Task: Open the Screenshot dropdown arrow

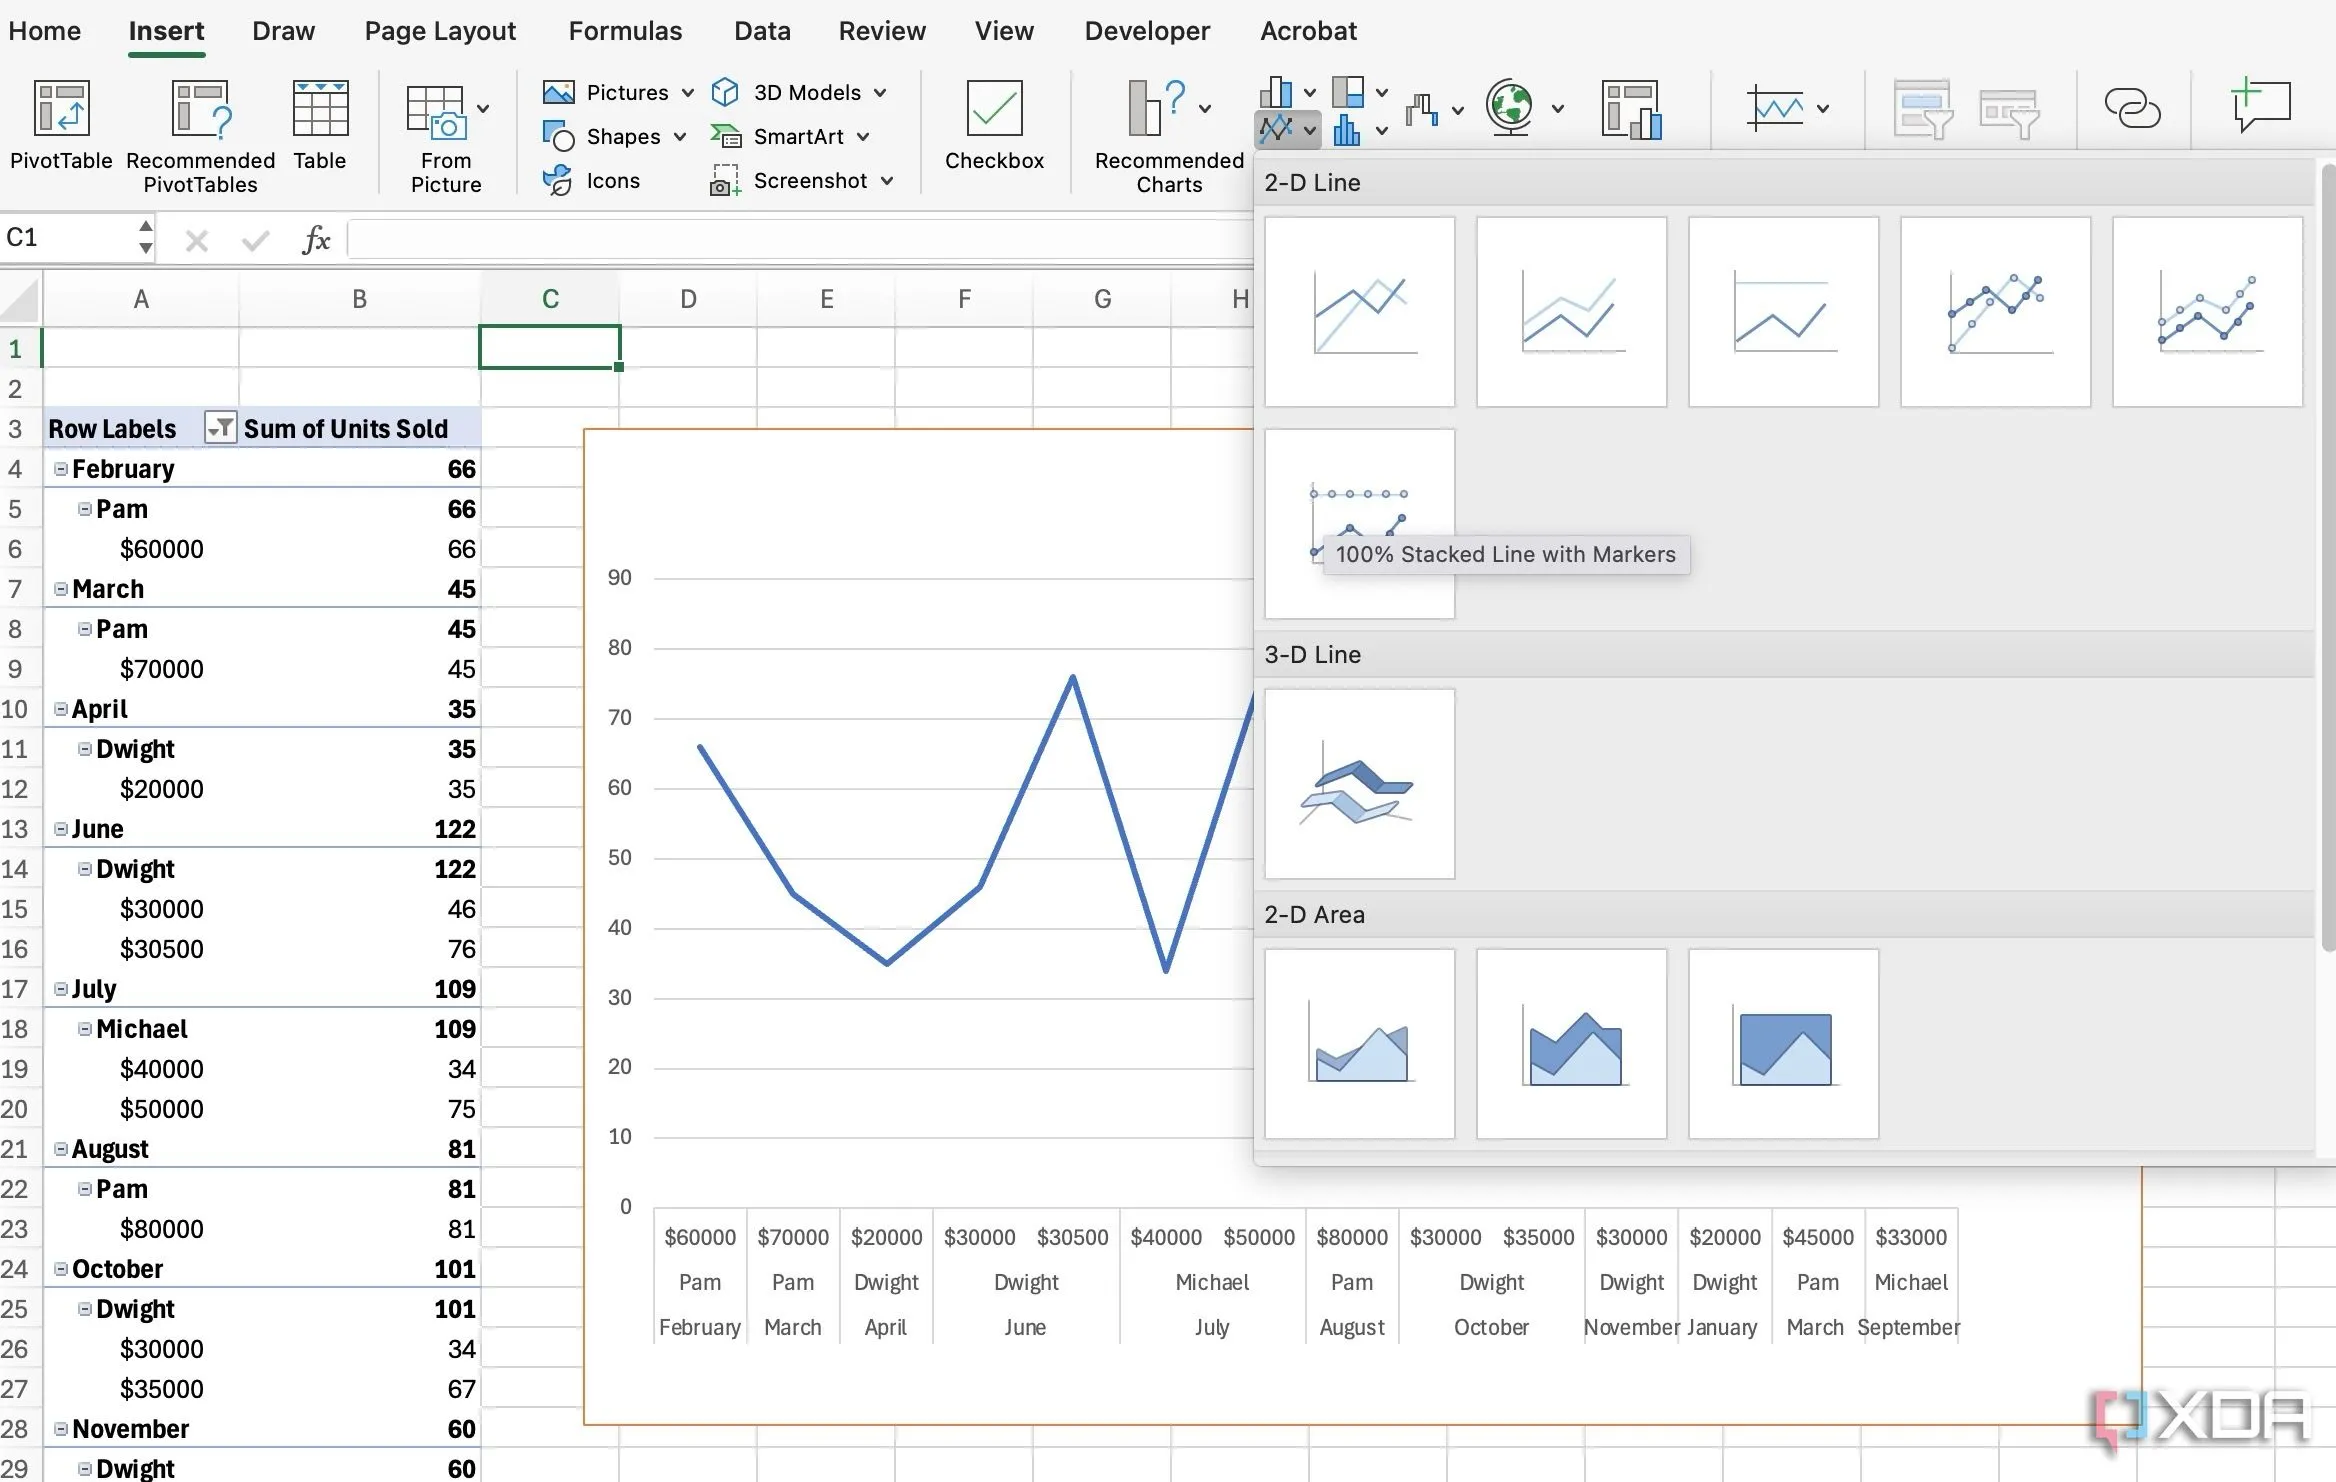Action: [x=887, y=181]
